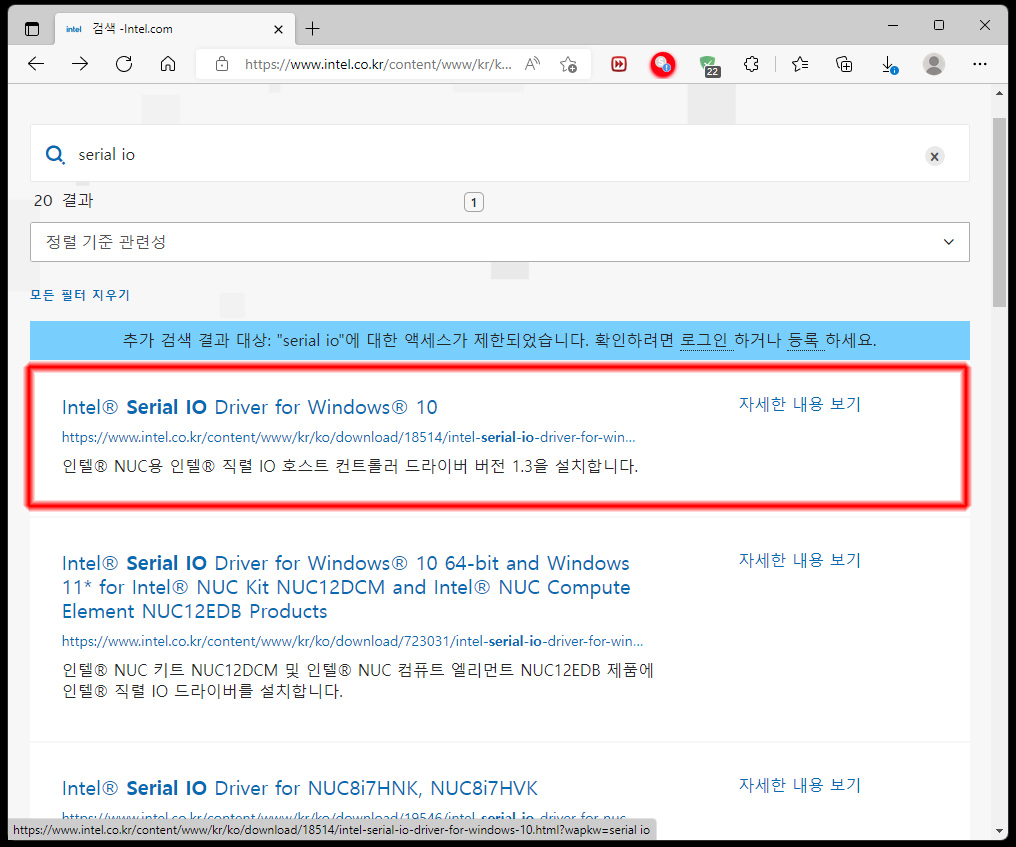Click the green adblocker extension showing 22
Screen dimensions: 1016x847
tap(710, 64)
